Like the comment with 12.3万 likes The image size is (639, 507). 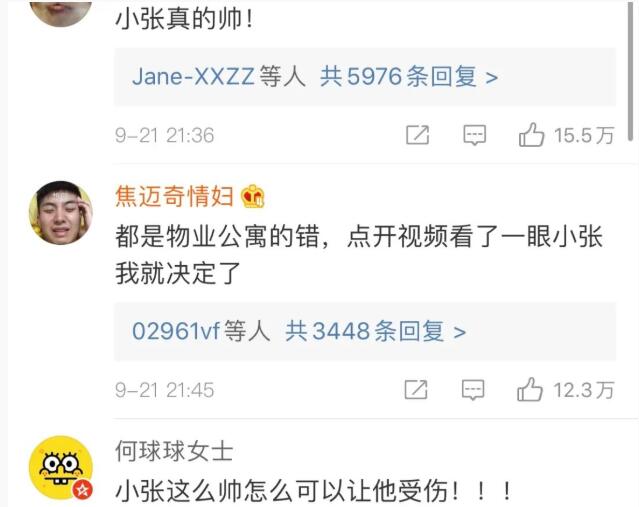[x=530, y=389]
